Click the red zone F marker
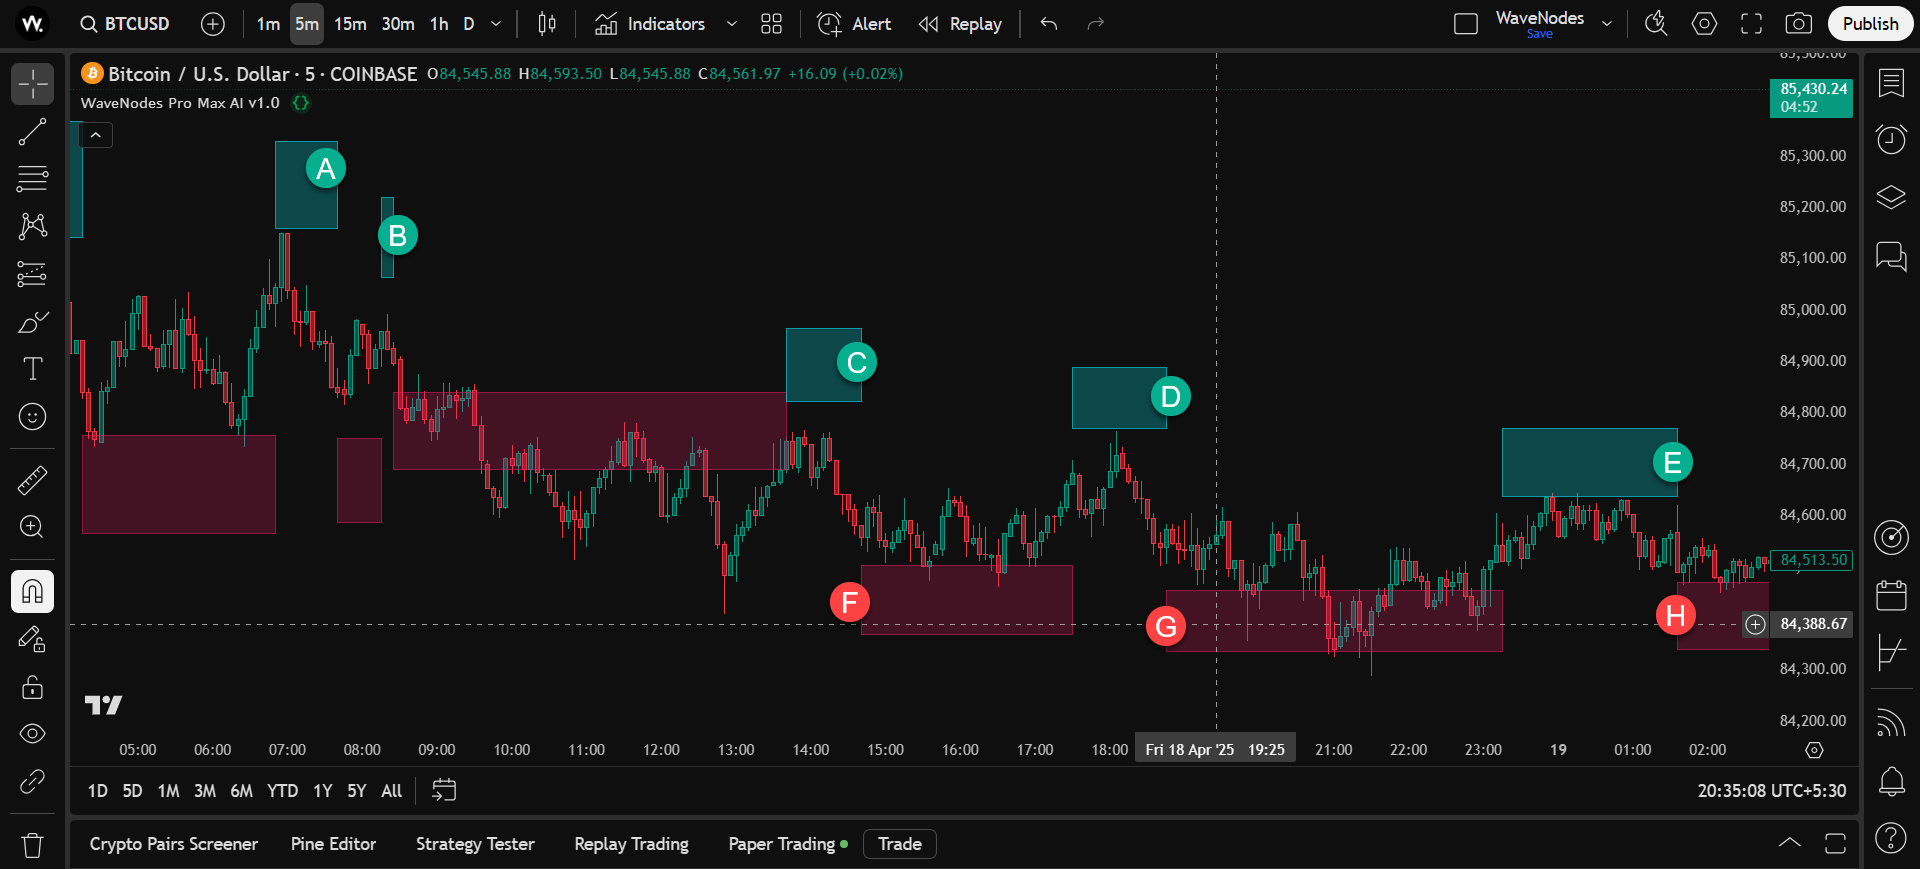 849,602
